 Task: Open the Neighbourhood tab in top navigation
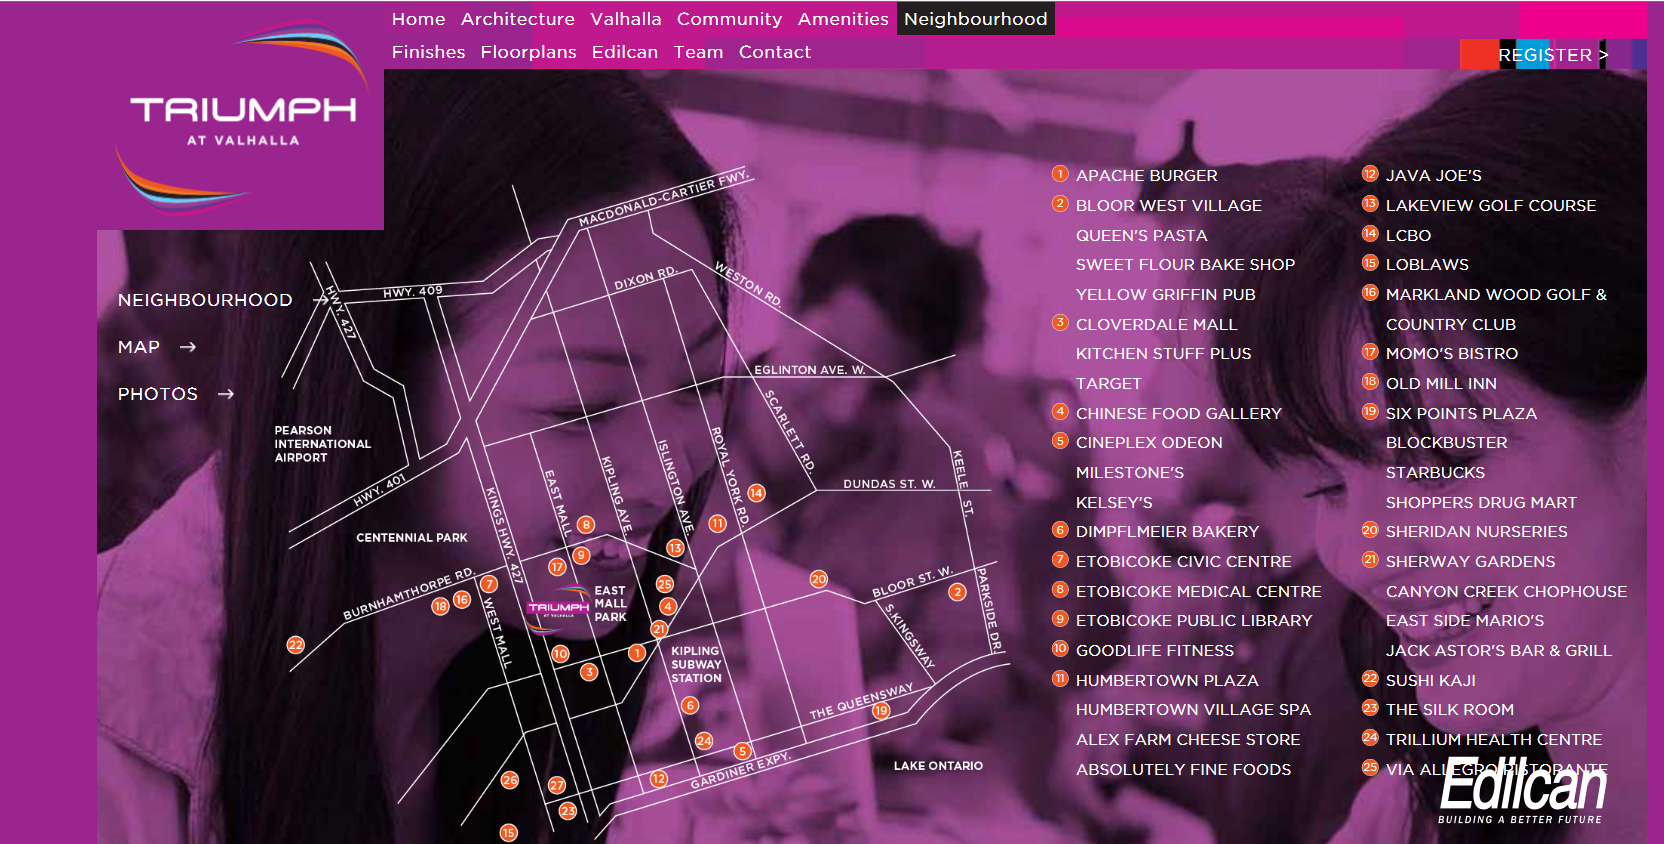pos(975,19)
